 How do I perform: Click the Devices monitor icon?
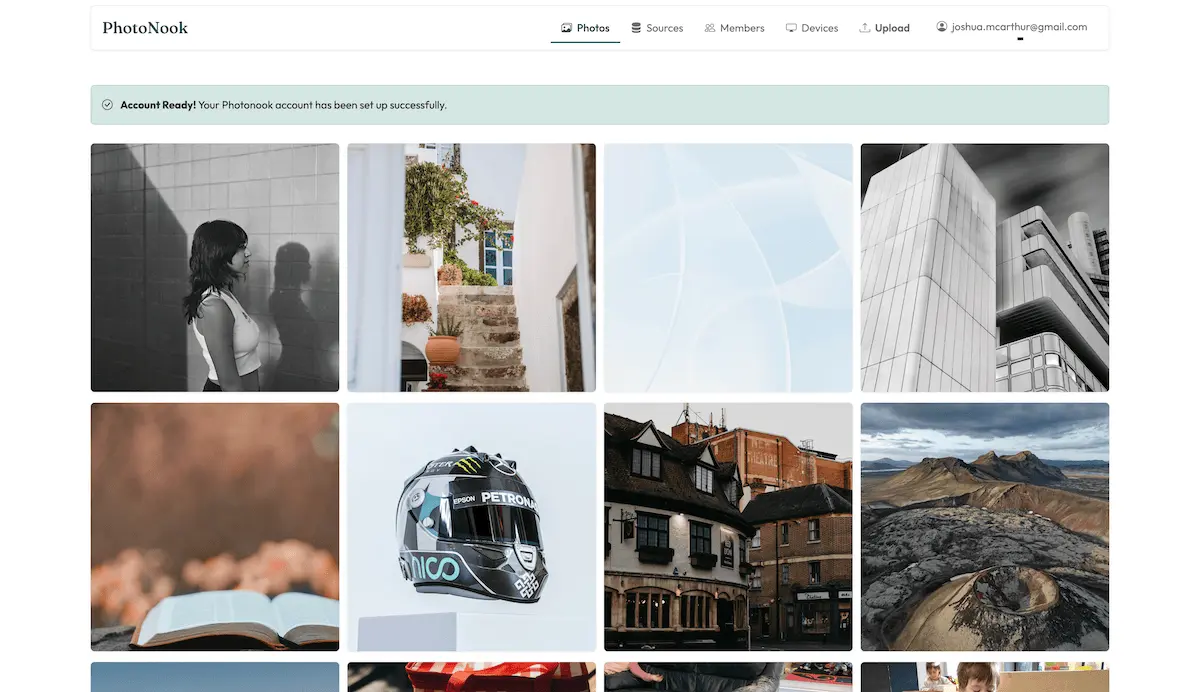[x=791, y=28]
